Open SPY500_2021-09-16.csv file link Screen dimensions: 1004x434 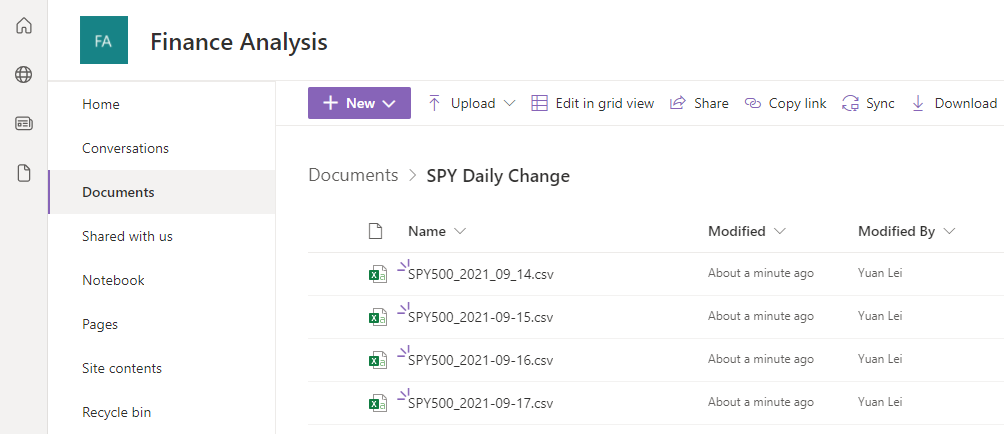click(x=480, y=360)
